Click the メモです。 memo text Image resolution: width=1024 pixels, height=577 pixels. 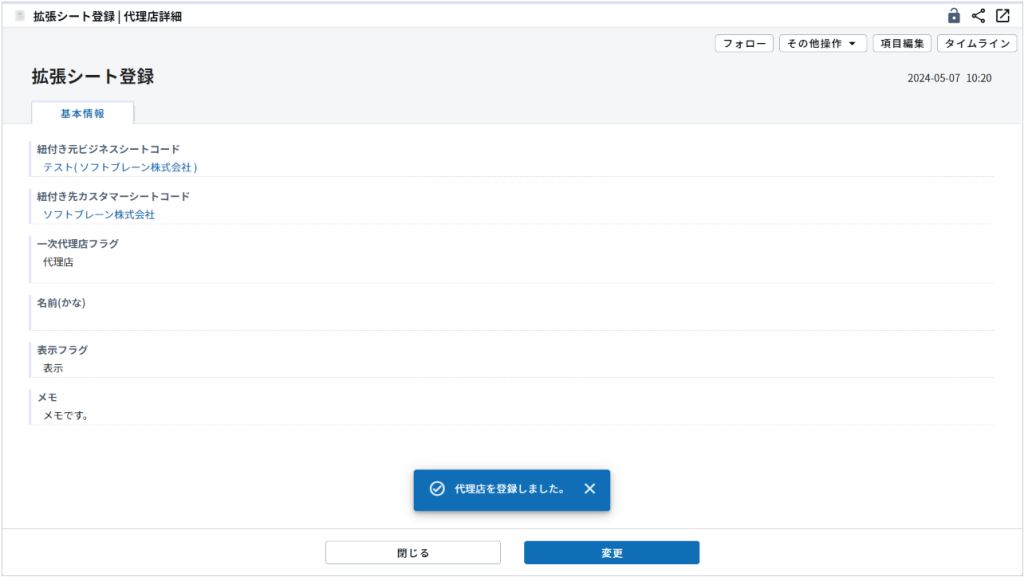66,415
